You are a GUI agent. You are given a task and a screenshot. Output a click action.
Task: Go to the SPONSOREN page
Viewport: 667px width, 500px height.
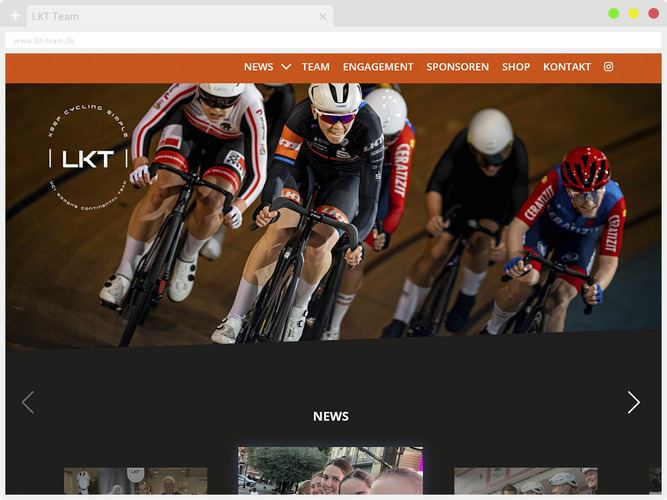click(x=458, y=67)
